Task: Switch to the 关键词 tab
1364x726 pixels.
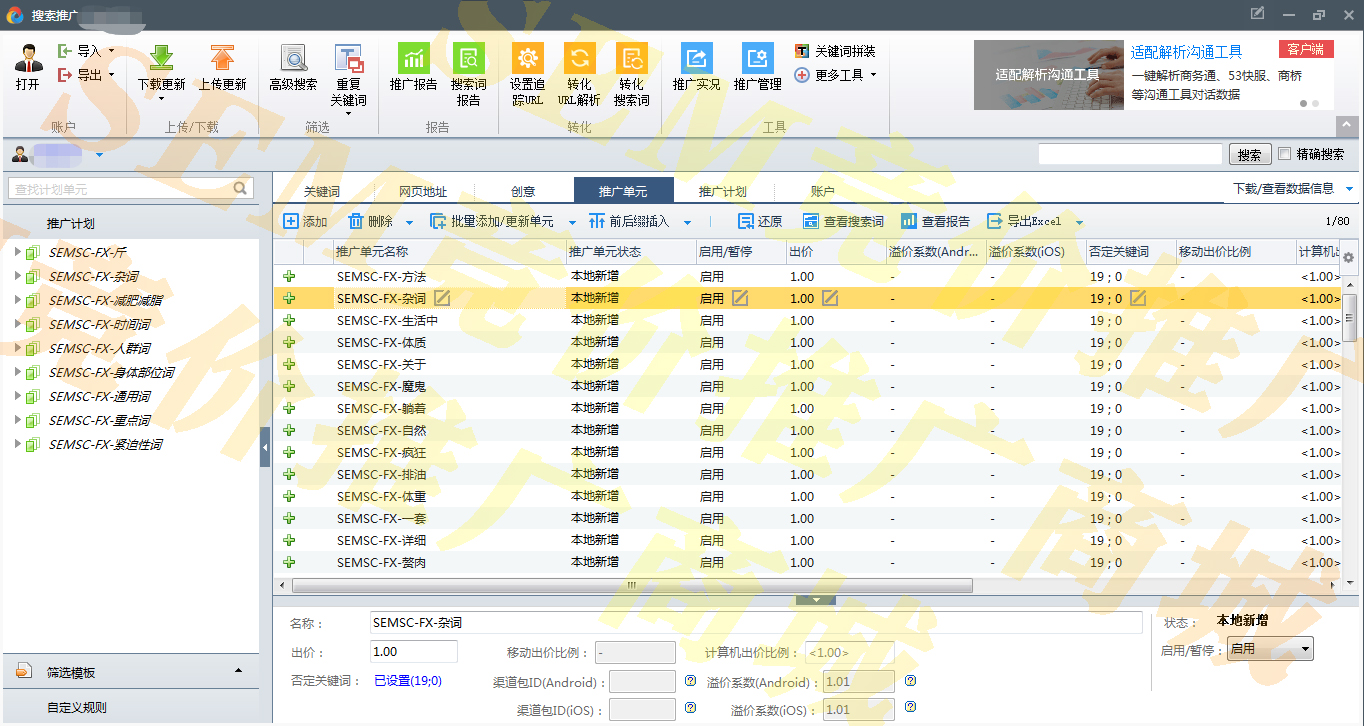Action: point(322,191)
